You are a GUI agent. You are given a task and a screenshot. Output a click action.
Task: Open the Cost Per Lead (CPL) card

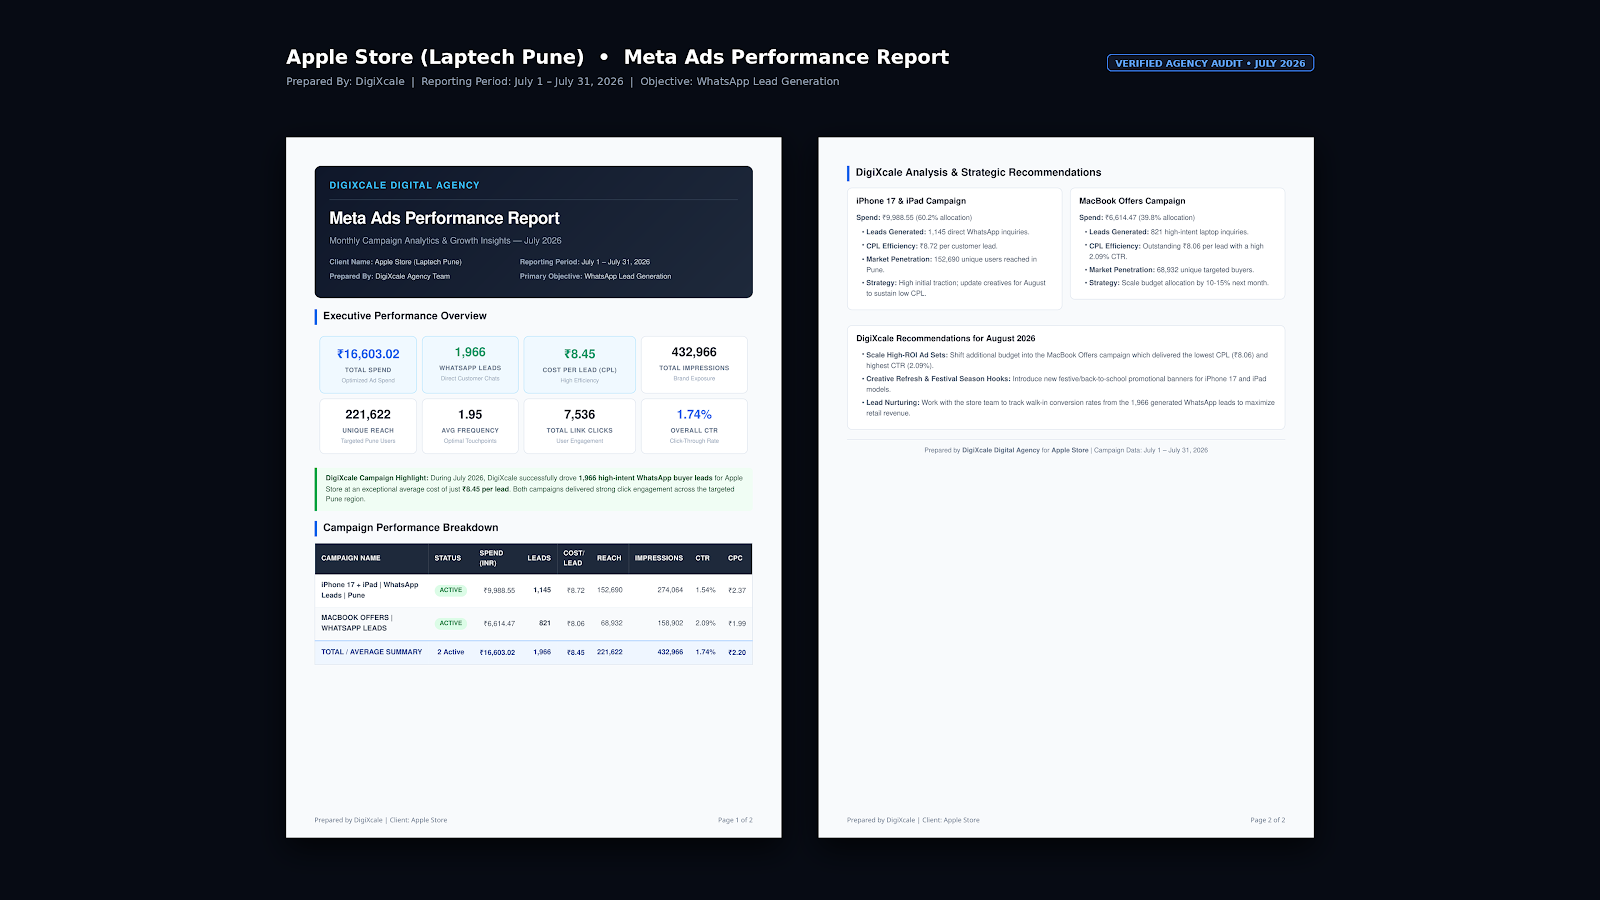tap(580, 365)
